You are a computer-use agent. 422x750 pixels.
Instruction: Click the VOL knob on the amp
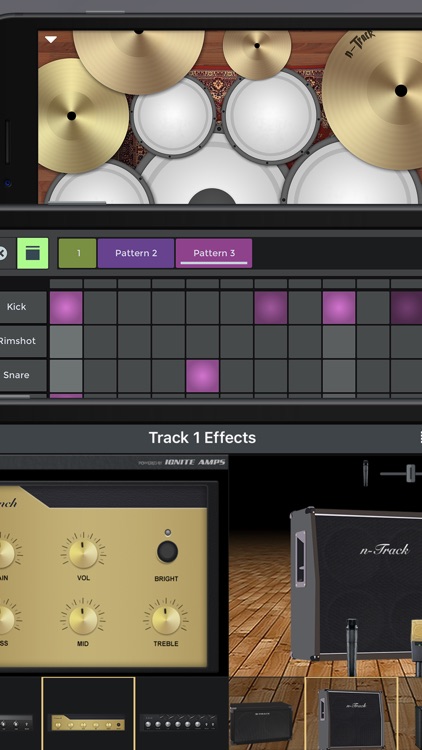point(83,554)
